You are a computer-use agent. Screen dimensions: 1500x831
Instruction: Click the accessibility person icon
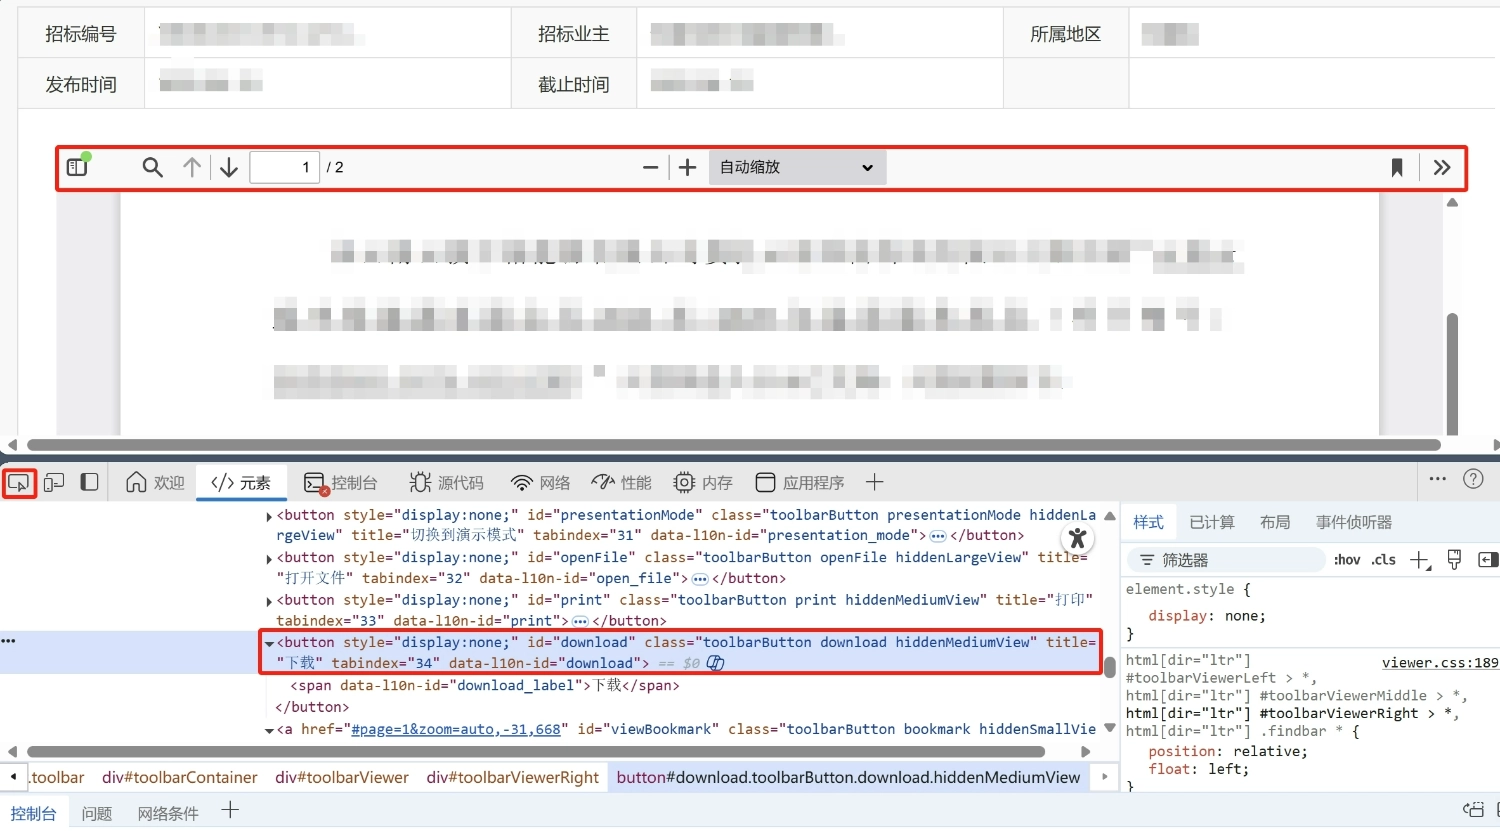click(1077, 538)
